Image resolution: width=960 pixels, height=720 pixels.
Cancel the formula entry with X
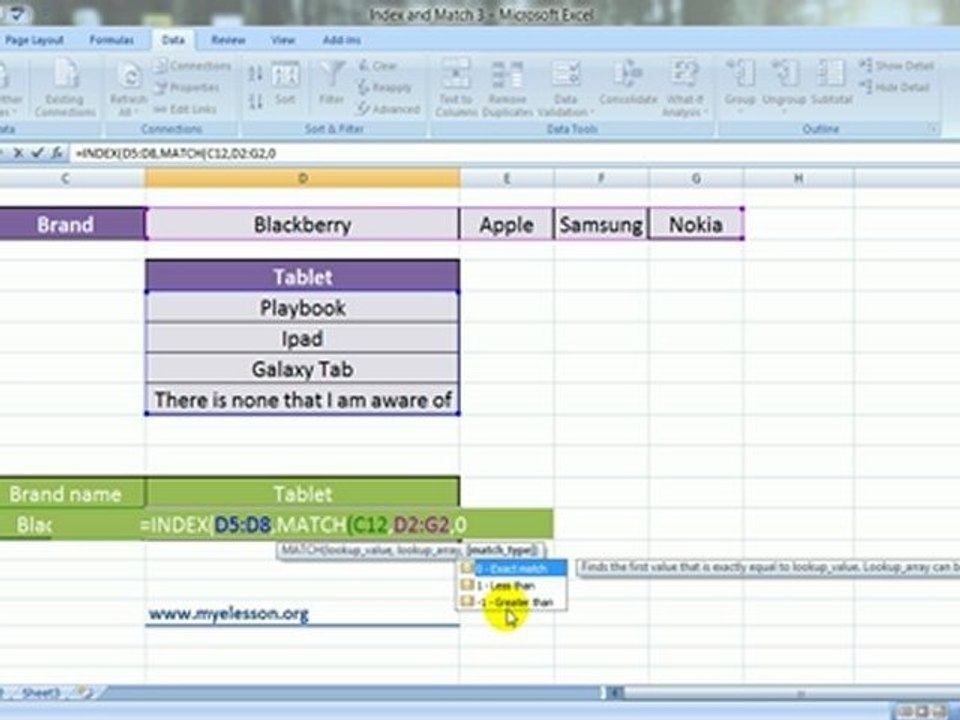18,153
